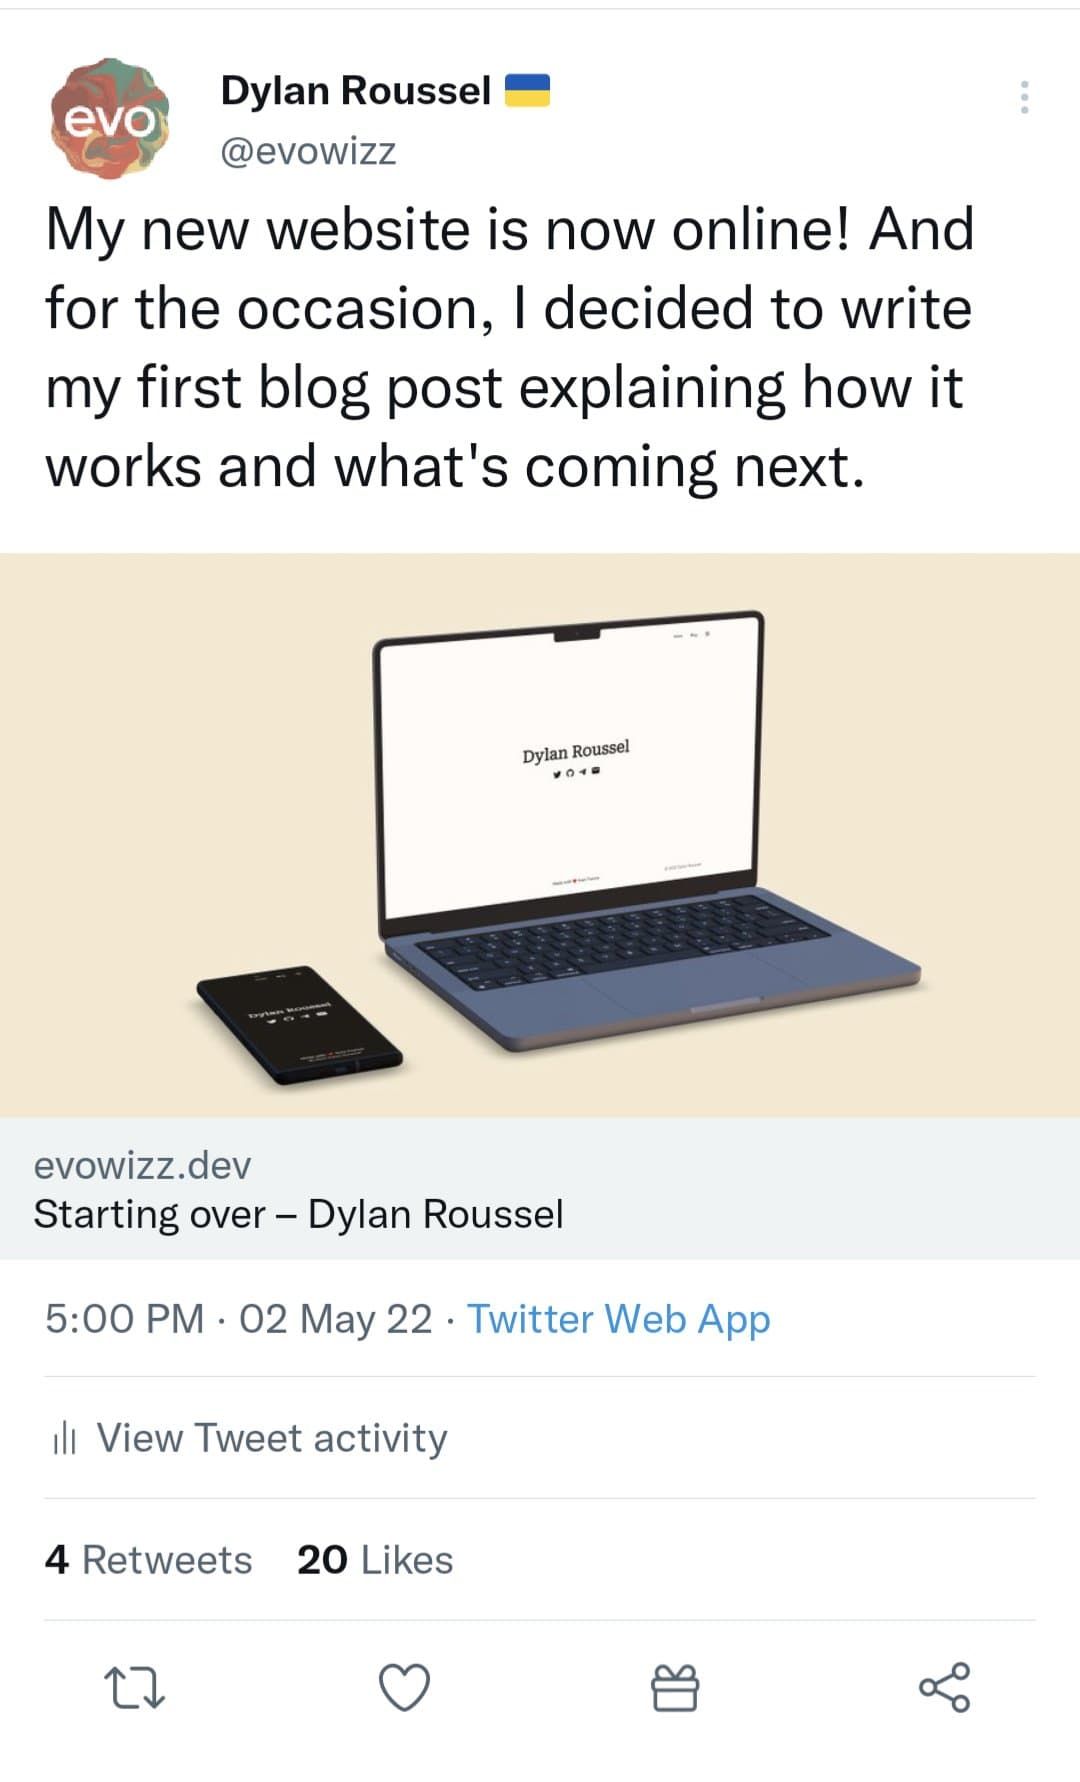Click the 'Starting over – Dylan Roussel' link
The height and width of the screenshot is (1782, 1080).
click(300, 1214)
